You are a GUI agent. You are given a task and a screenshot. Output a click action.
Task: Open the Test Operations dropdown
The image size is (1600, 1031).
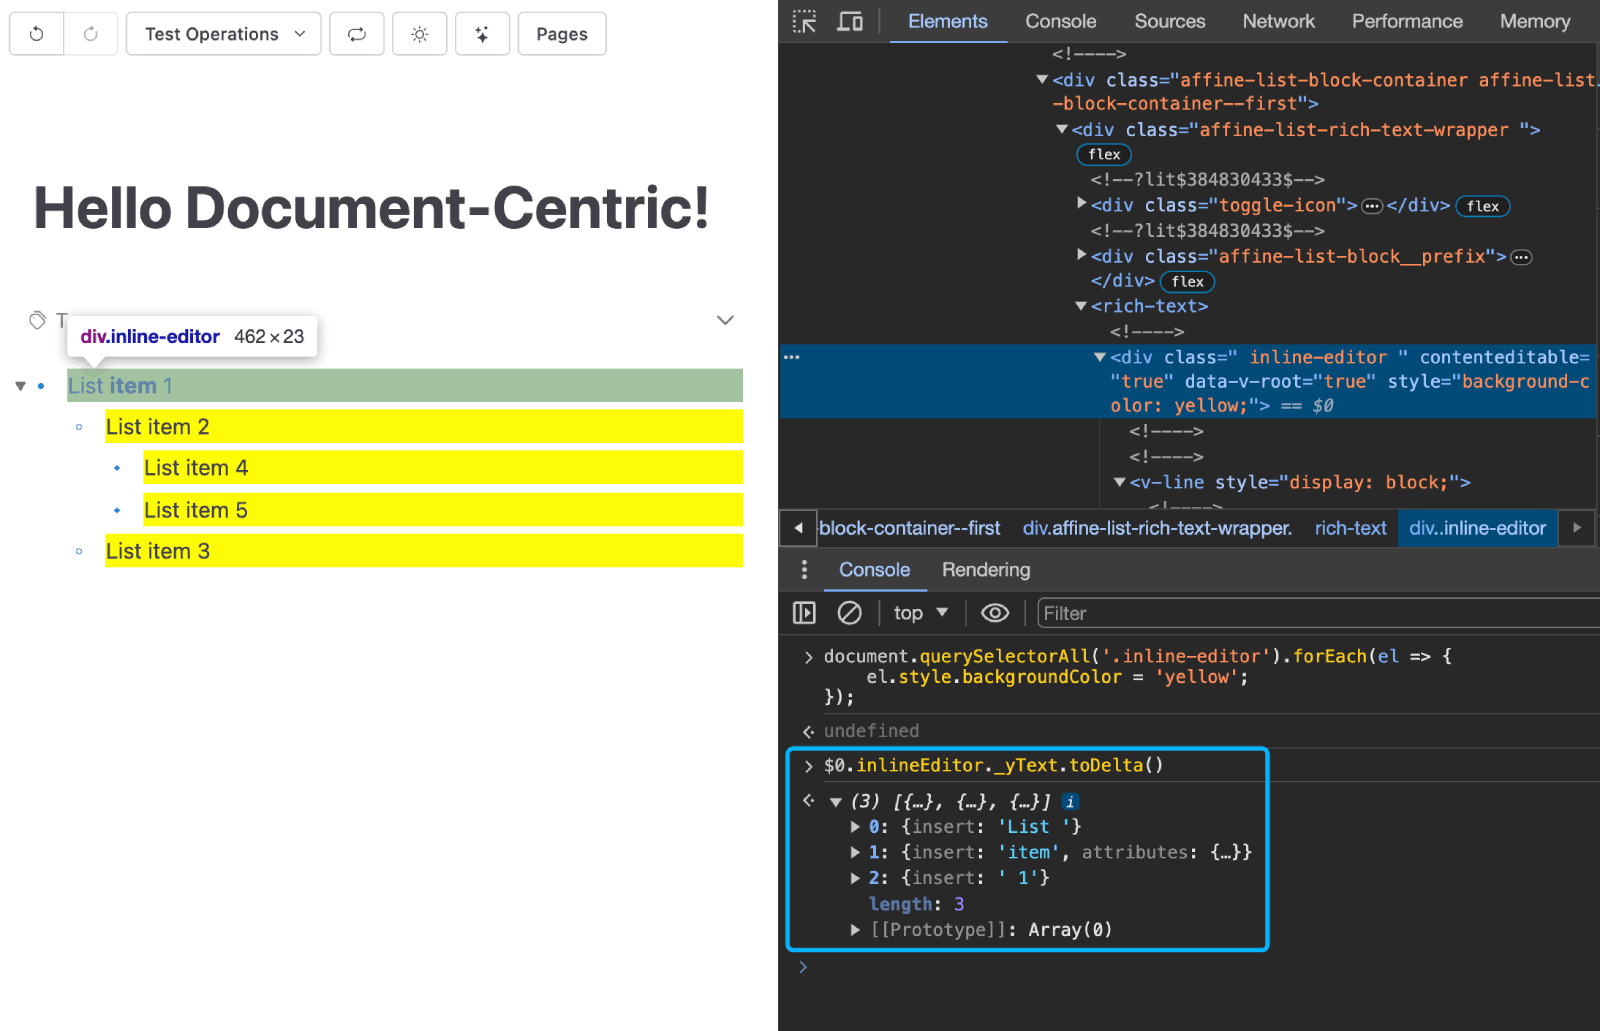(223, 33)
